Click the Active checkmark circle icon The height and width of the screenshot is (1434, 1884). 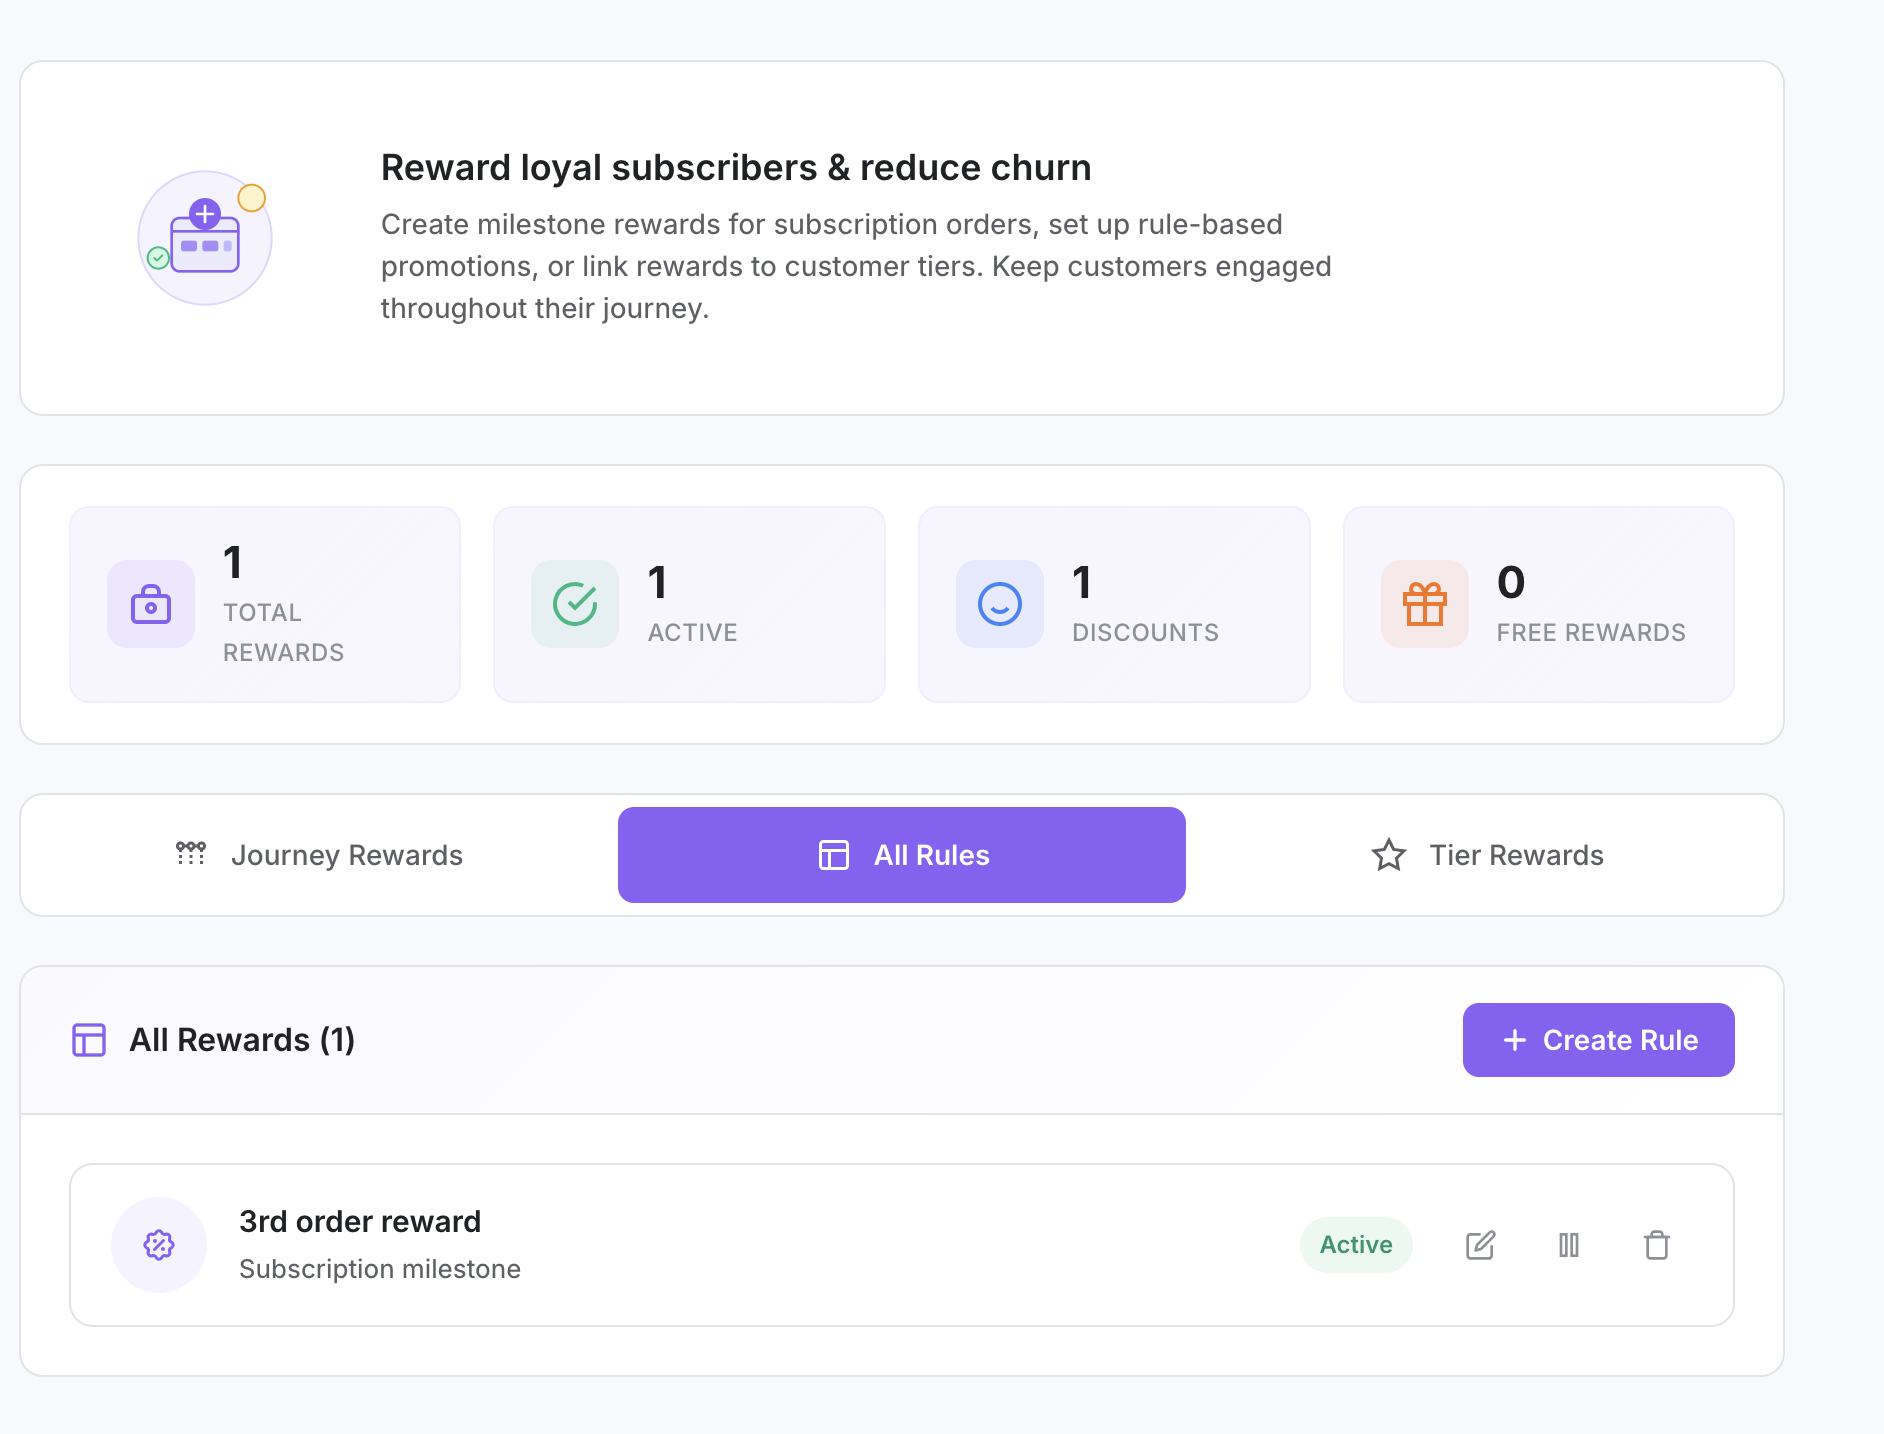coord(575,604)
